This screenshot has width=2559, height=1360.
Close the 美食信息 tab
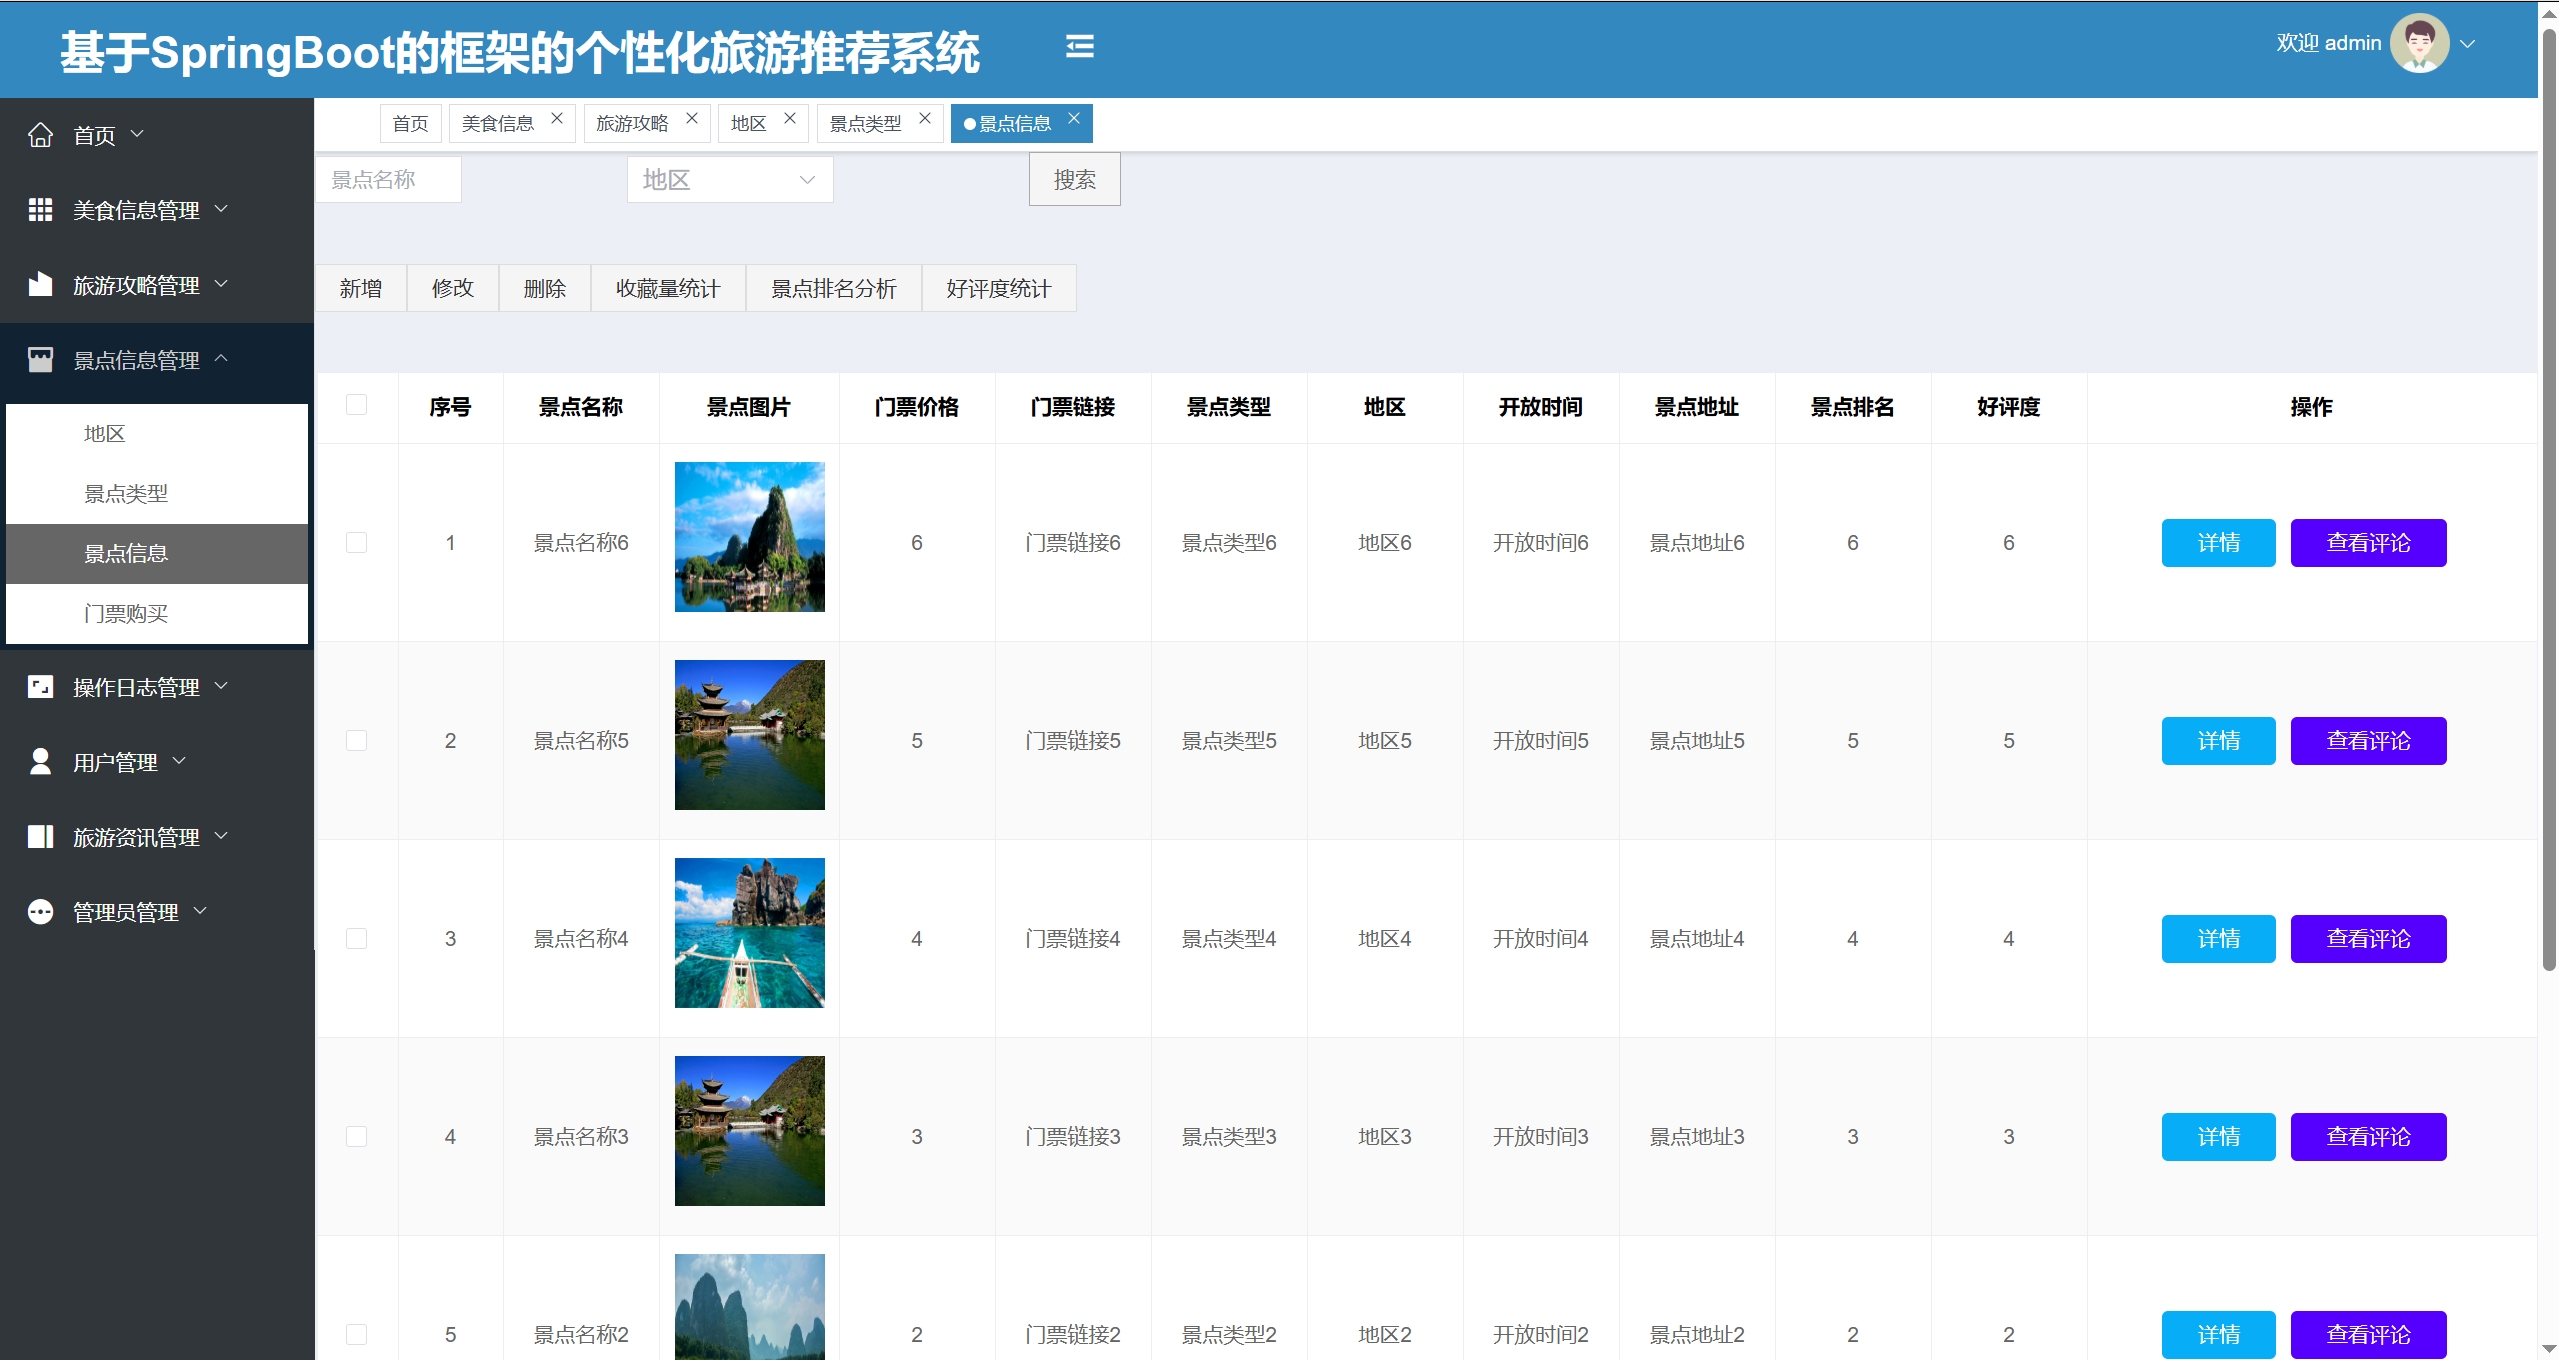point(557,118)
